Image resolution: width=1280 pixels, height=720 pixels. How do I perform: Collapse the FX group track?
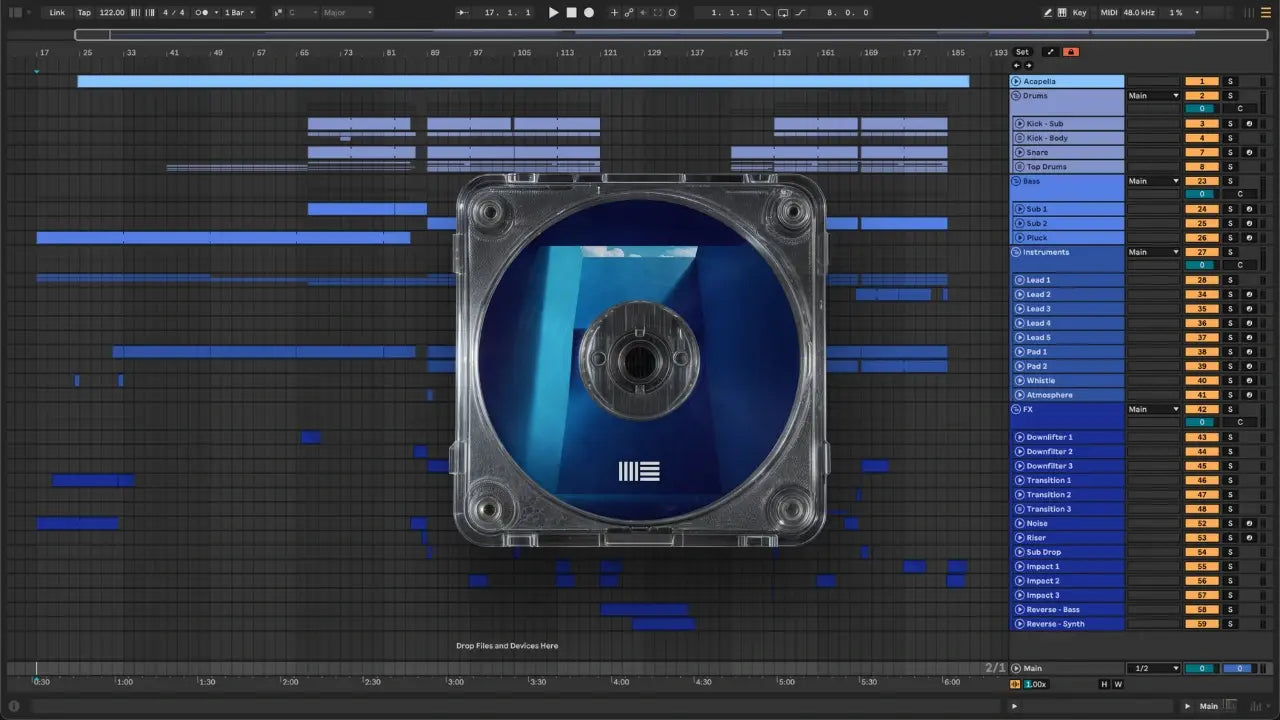point(1016,409)
